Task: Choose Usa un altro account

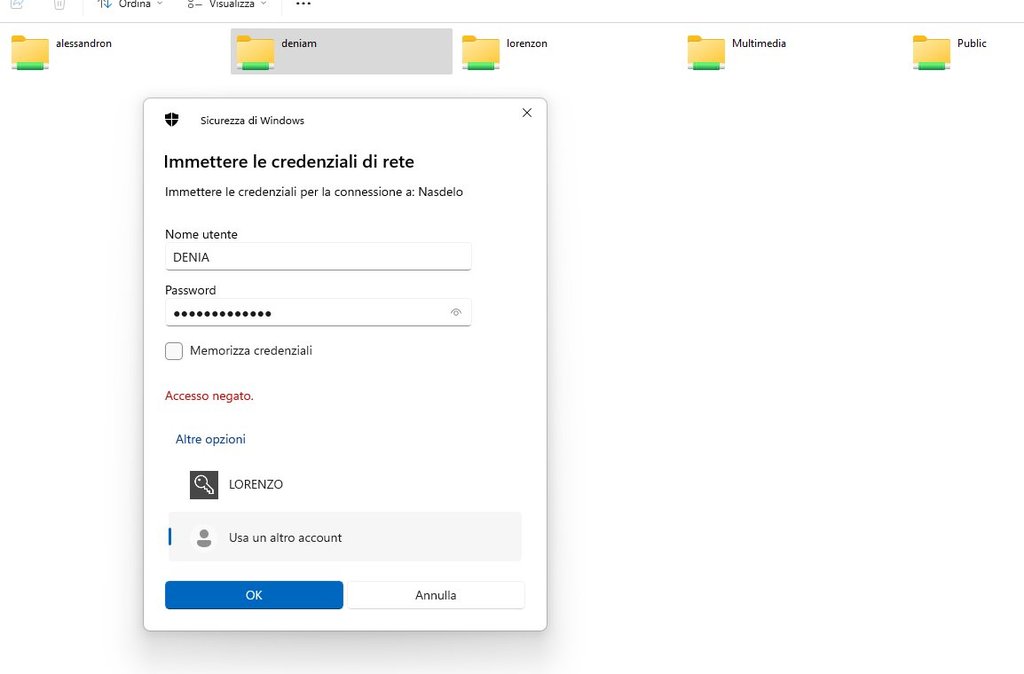Action: pyautogui.click(x=345, y=537)
